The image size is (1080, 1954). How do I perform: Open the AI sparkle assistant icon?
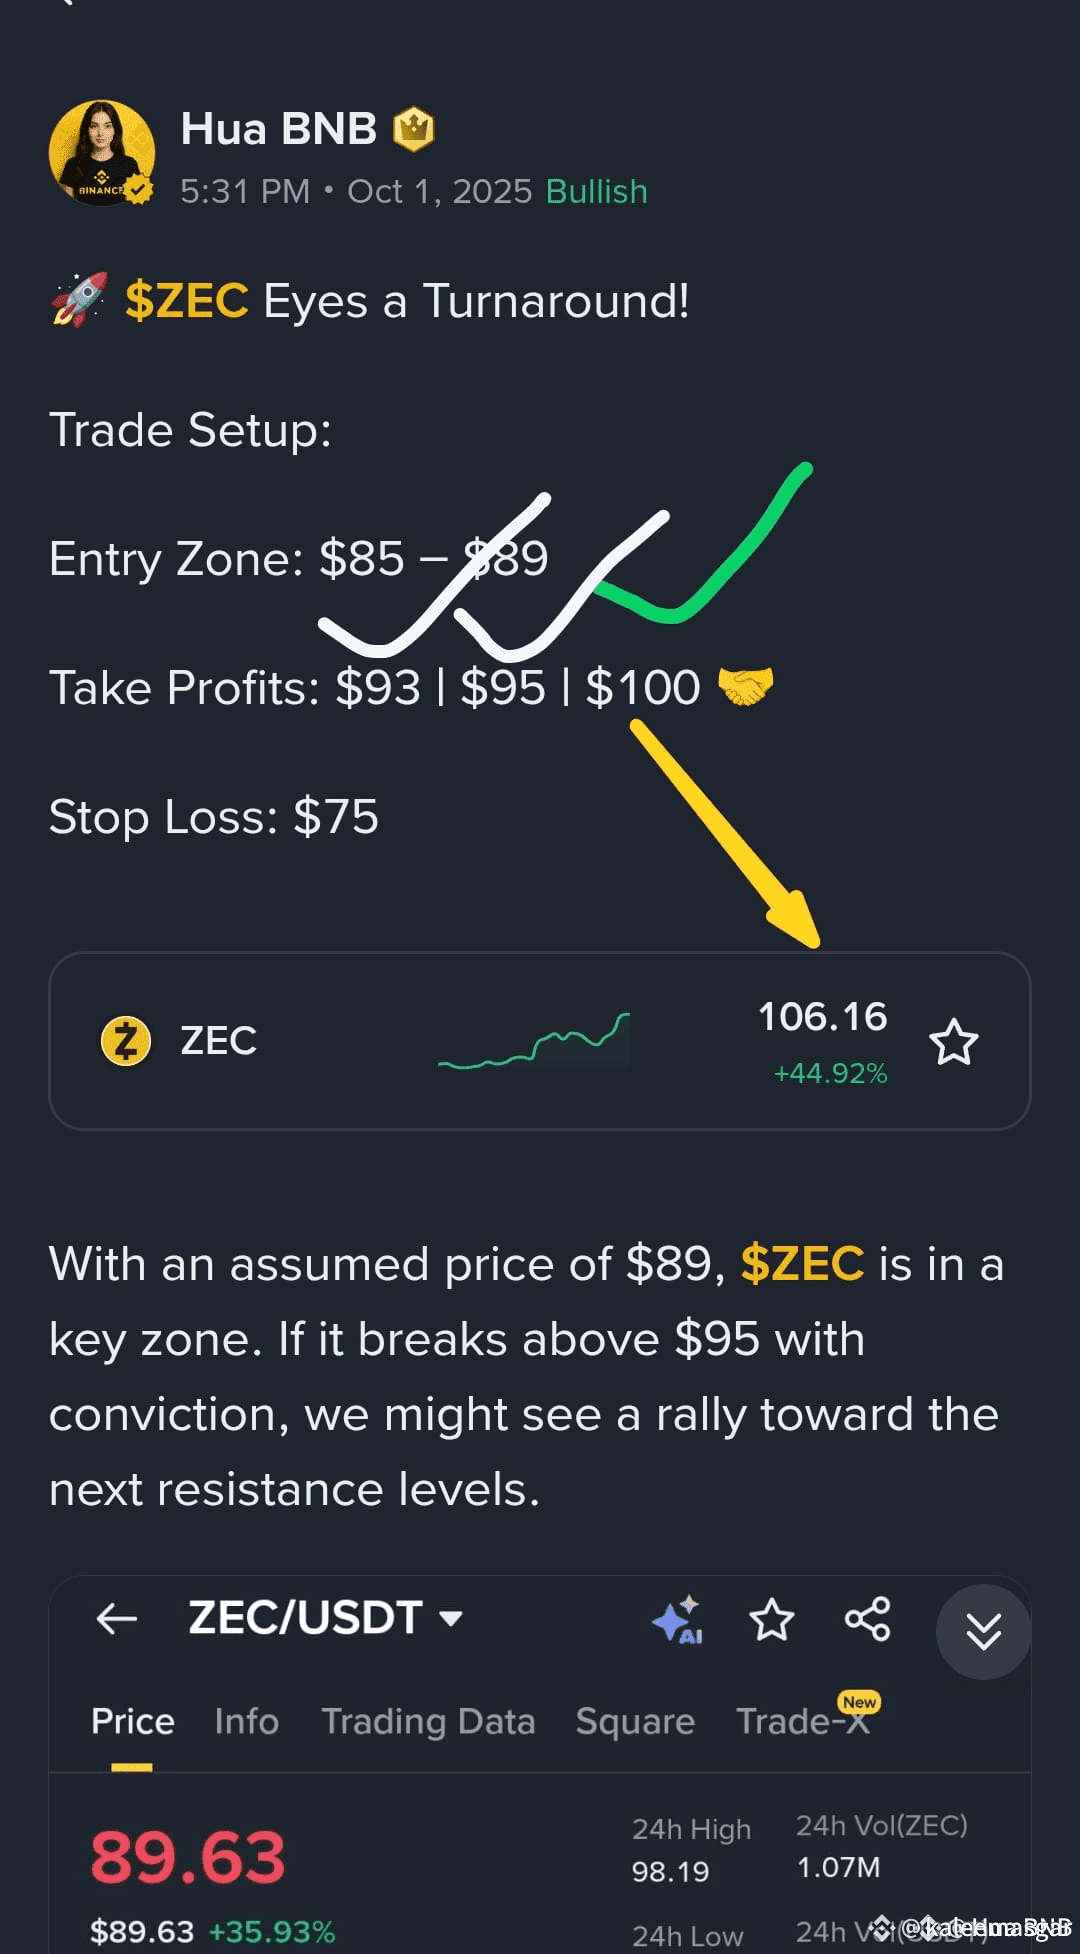(x=677, y=1620)
